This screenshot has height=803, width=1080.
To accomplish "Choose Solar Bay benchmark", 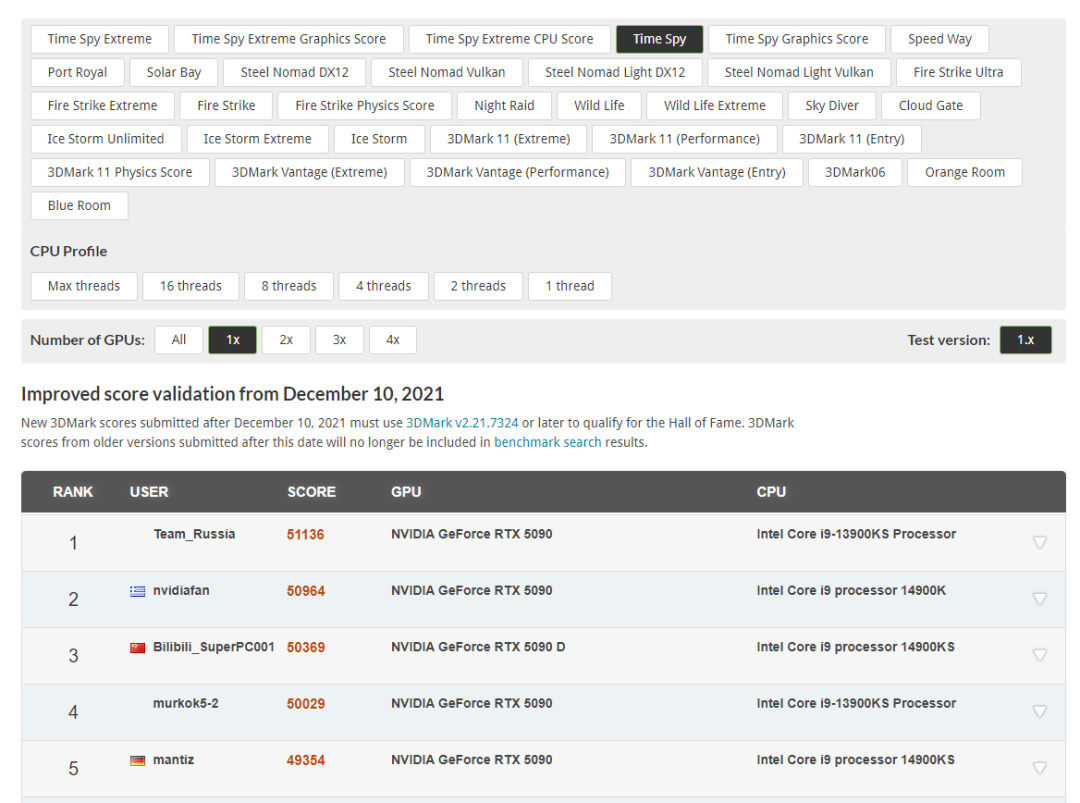I will (x=174, y=72).
